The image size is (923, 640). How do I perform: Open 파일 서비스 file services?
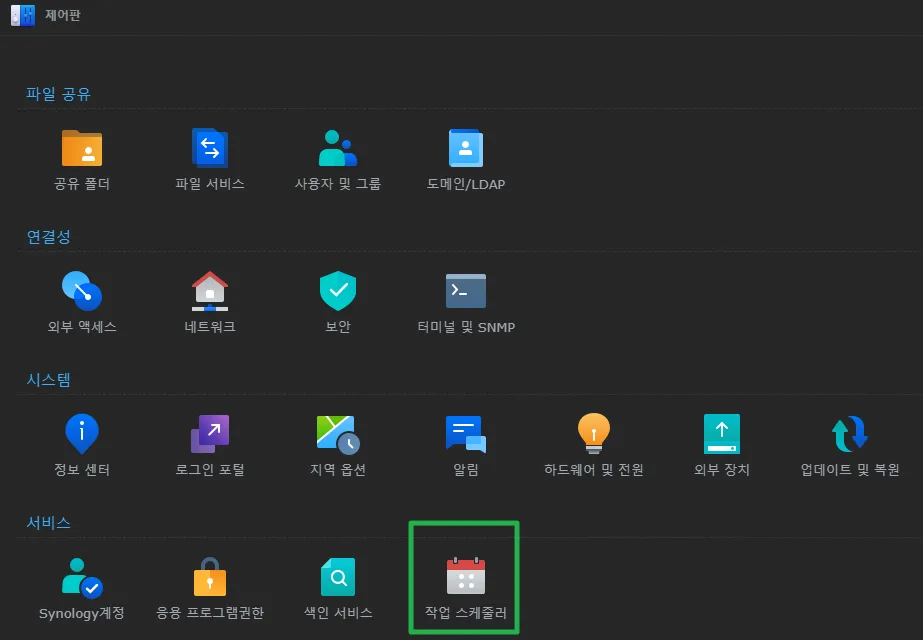[x=210, y=148]
